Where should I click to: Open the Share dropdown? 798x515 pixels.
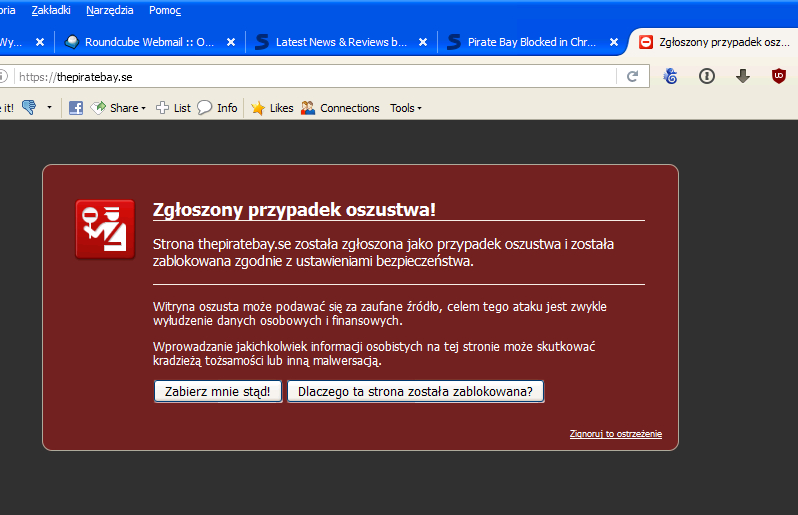coord(119,108)
